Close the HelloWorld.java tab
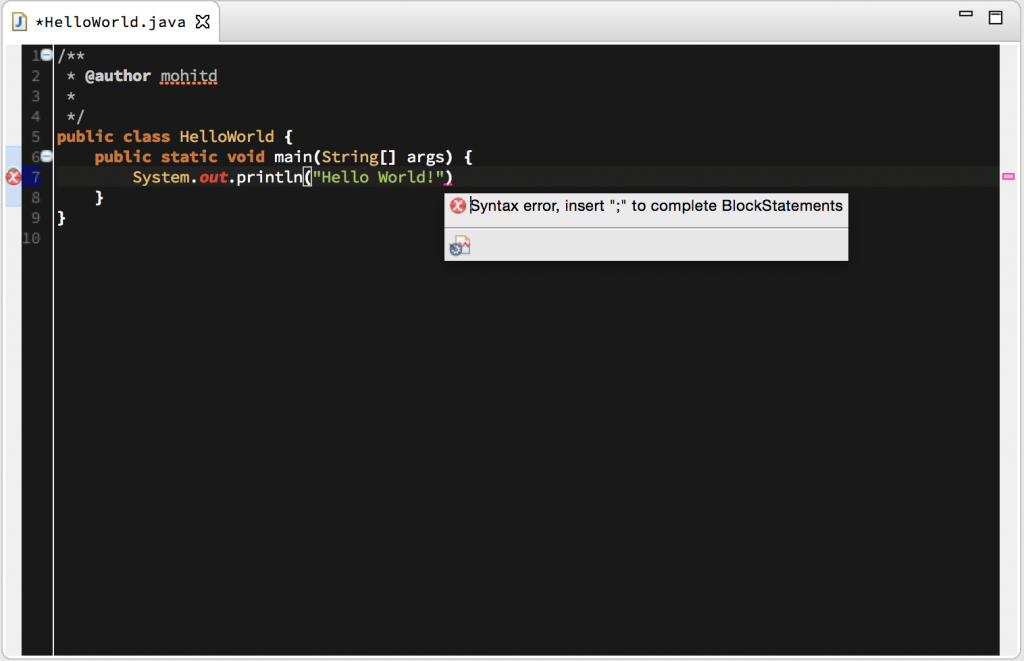 pos(203,22)
